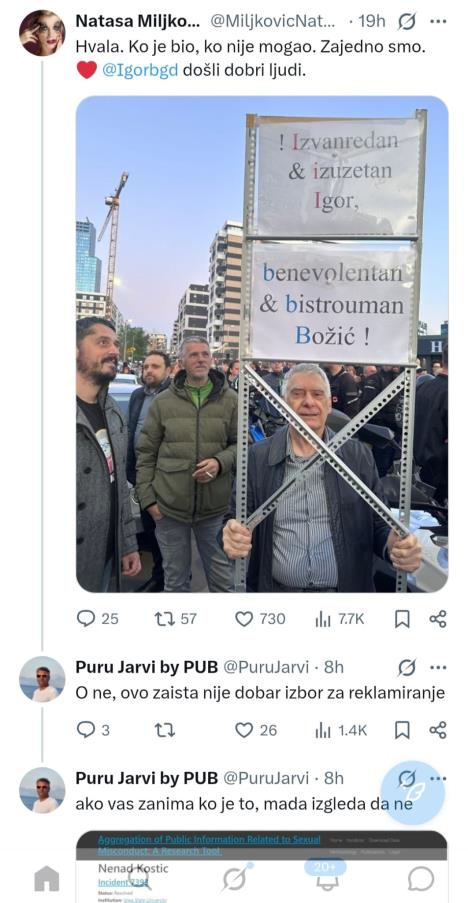Open more menu on second Puru Jarvi reply

(x=439, y=779)
